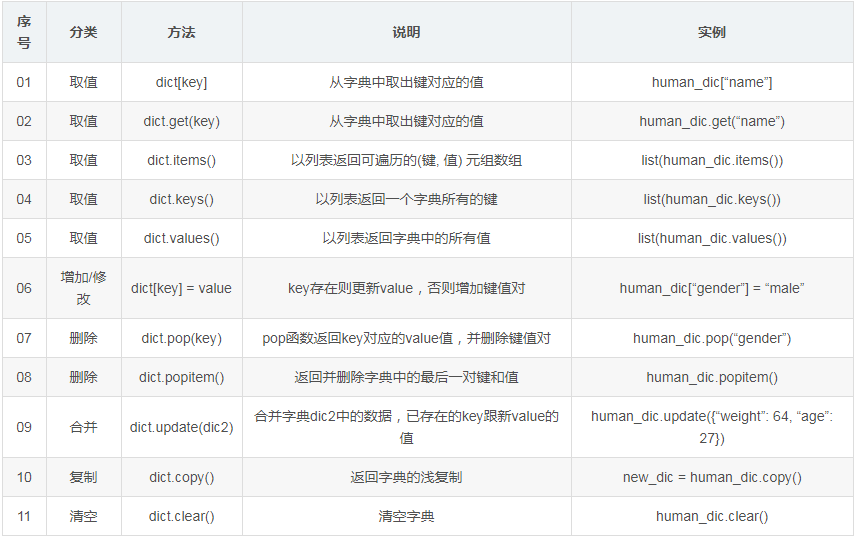The width and height of the screenshot is (856, 540).
Task: Click the category cell '合并'
Action: pos(84,428)
